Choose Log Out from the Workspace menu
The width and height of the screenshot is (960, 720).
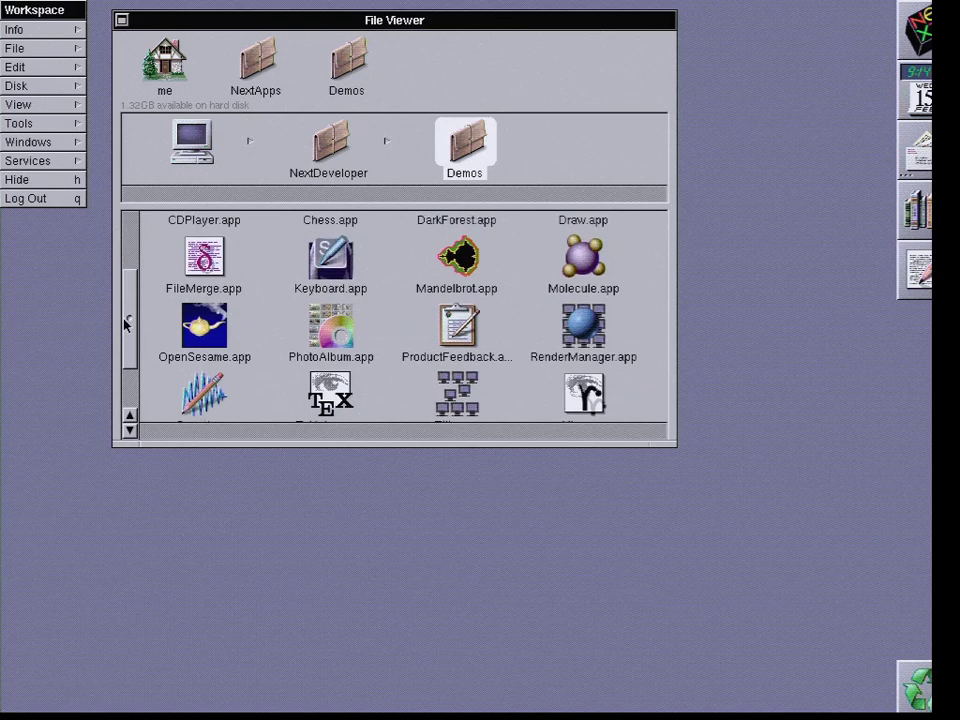point(43,198)
